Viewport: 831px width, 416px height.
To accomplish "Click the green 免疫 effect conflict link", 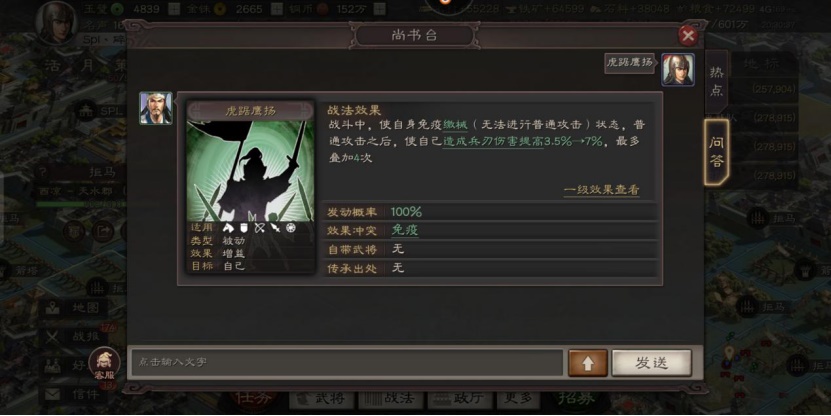I will [404, 230].
